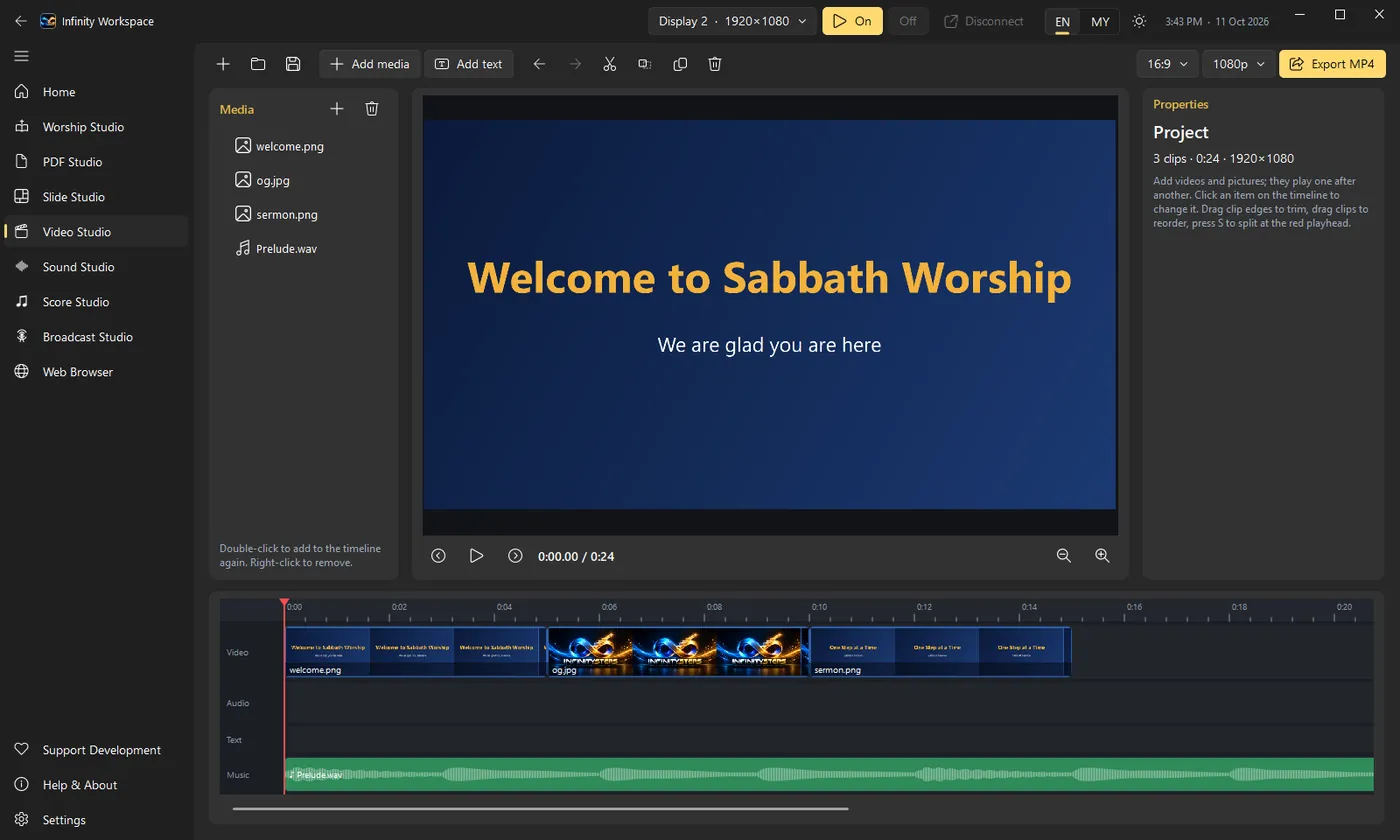The image size is (1400, 840).
Task: Click the Disconnect button
Action: 984,21
